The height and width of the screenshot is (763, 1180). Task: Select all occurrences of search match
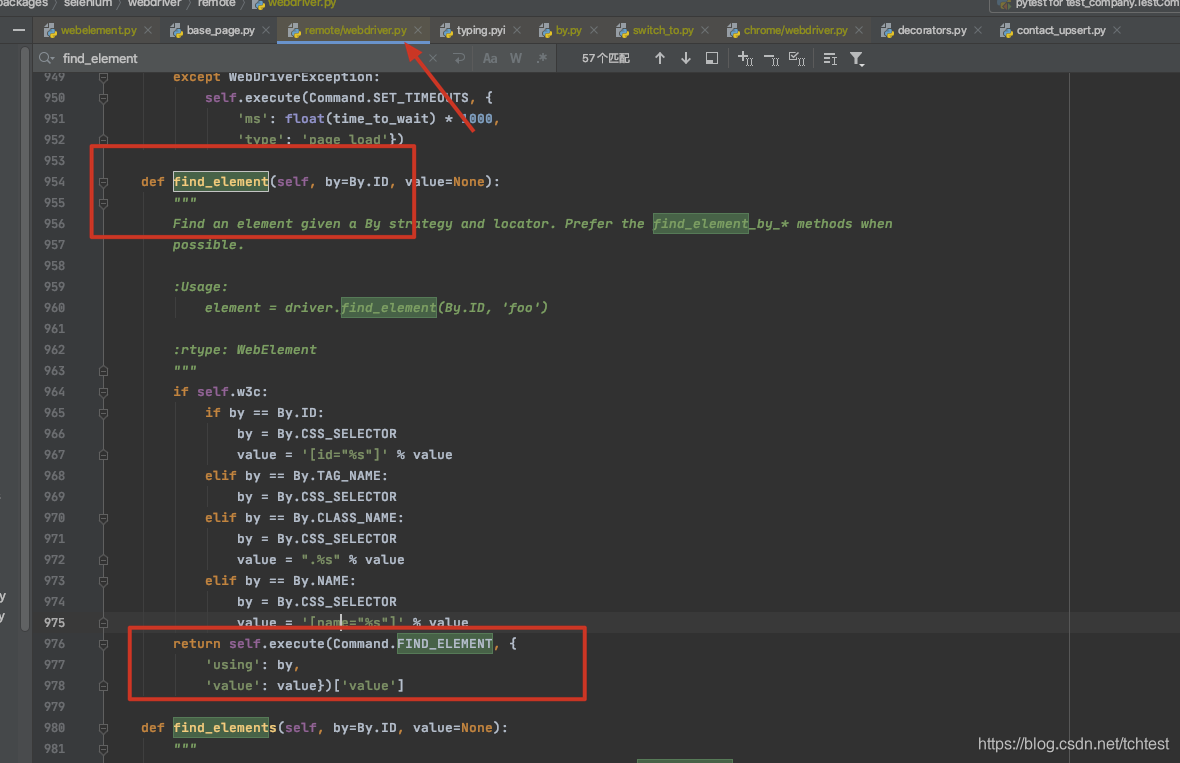[796, 57]
